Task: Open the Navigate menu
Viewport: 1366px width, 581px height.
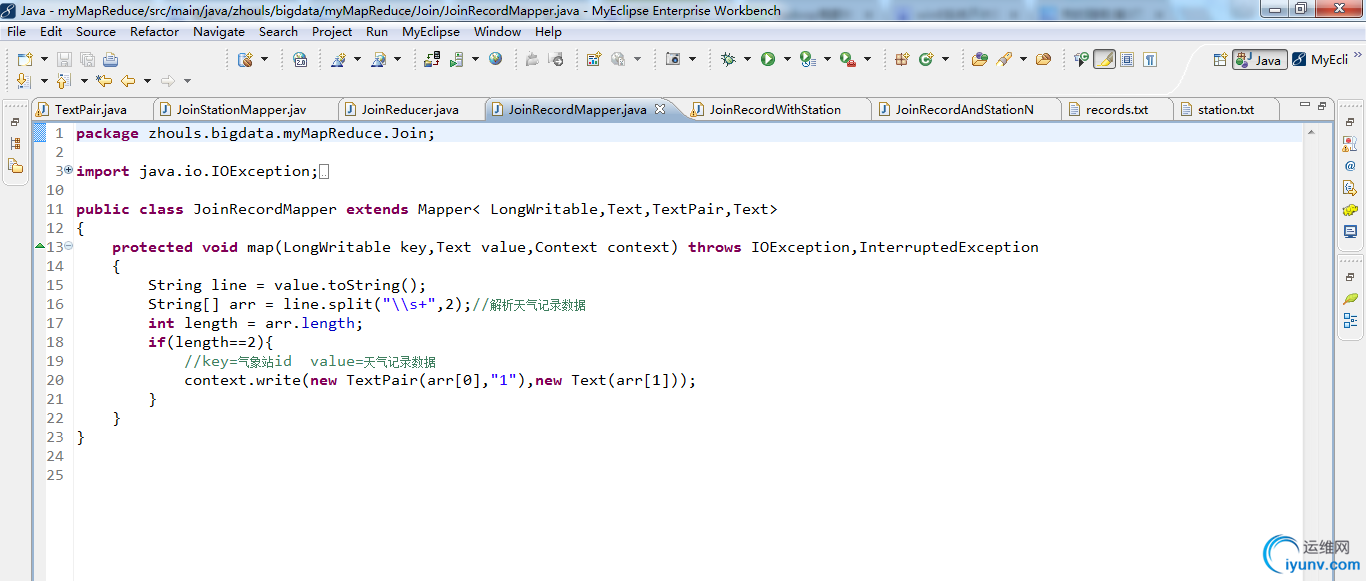Action: pyautogui.click(x=219, y=31)
